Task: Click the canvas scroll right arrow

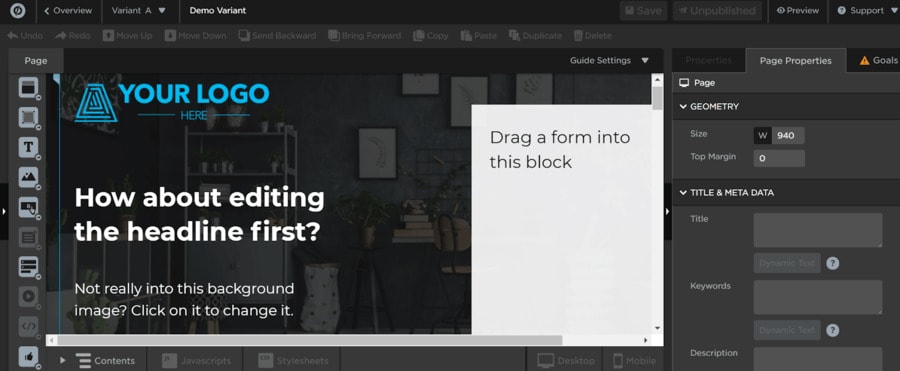Action: (x=646, y=341)
